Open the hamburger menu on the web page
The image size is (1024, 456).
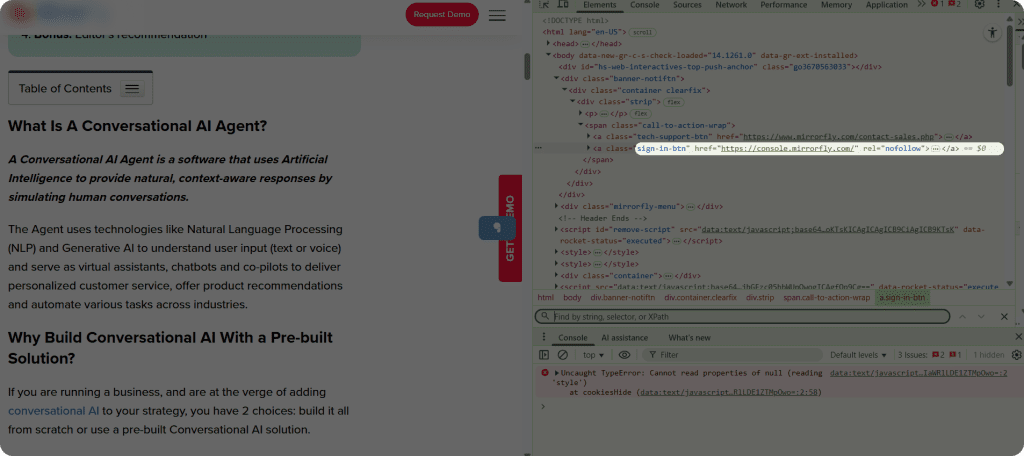(497, 15)
